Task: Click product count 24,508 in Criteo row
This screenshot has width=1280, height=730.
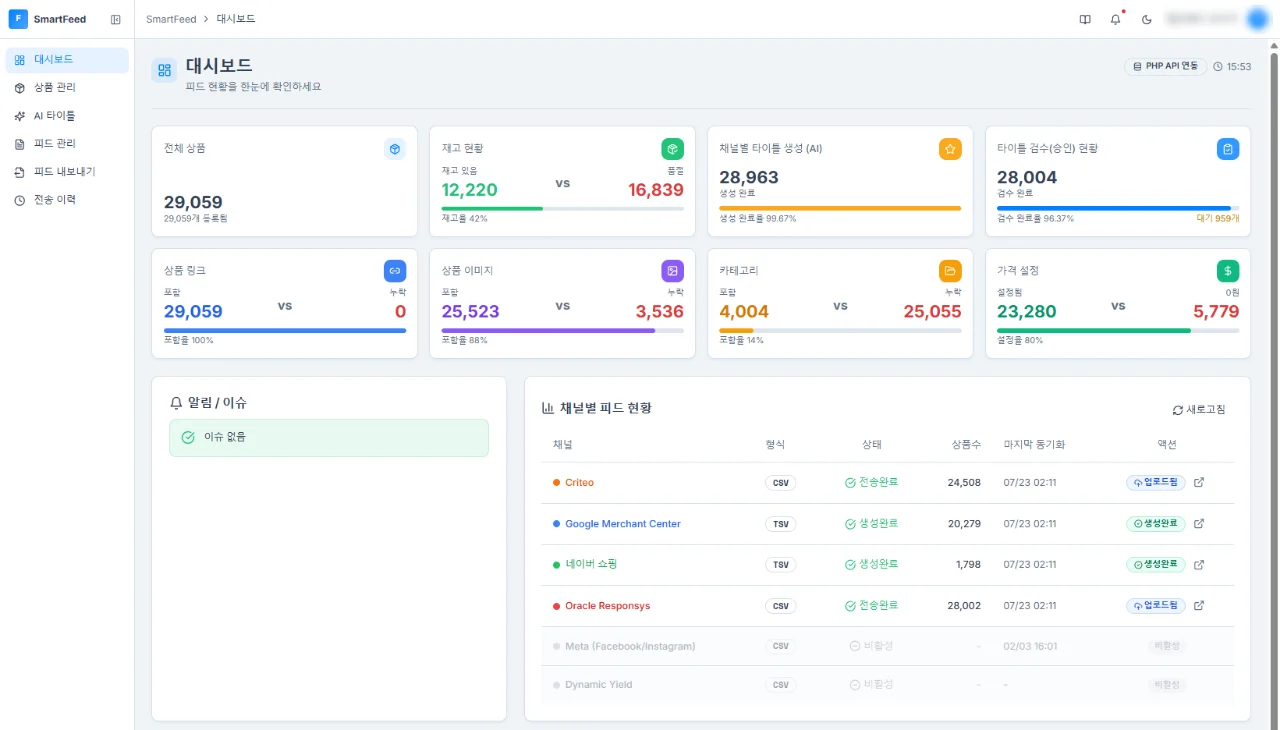Action: pos(964,483)
